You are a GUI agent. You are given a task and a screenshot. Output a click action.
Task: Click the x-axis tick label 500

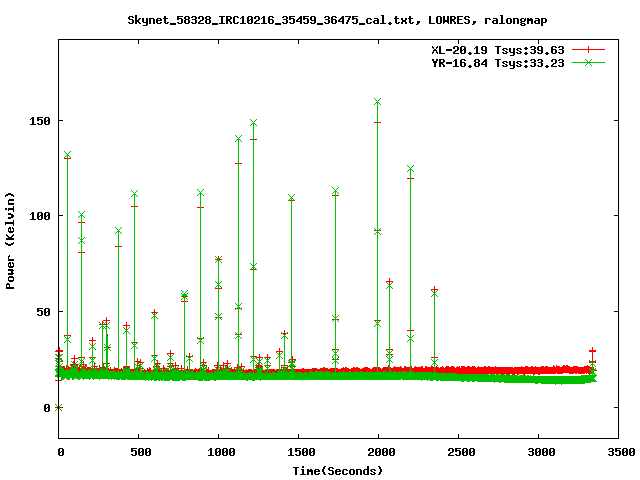pos(141,452)
